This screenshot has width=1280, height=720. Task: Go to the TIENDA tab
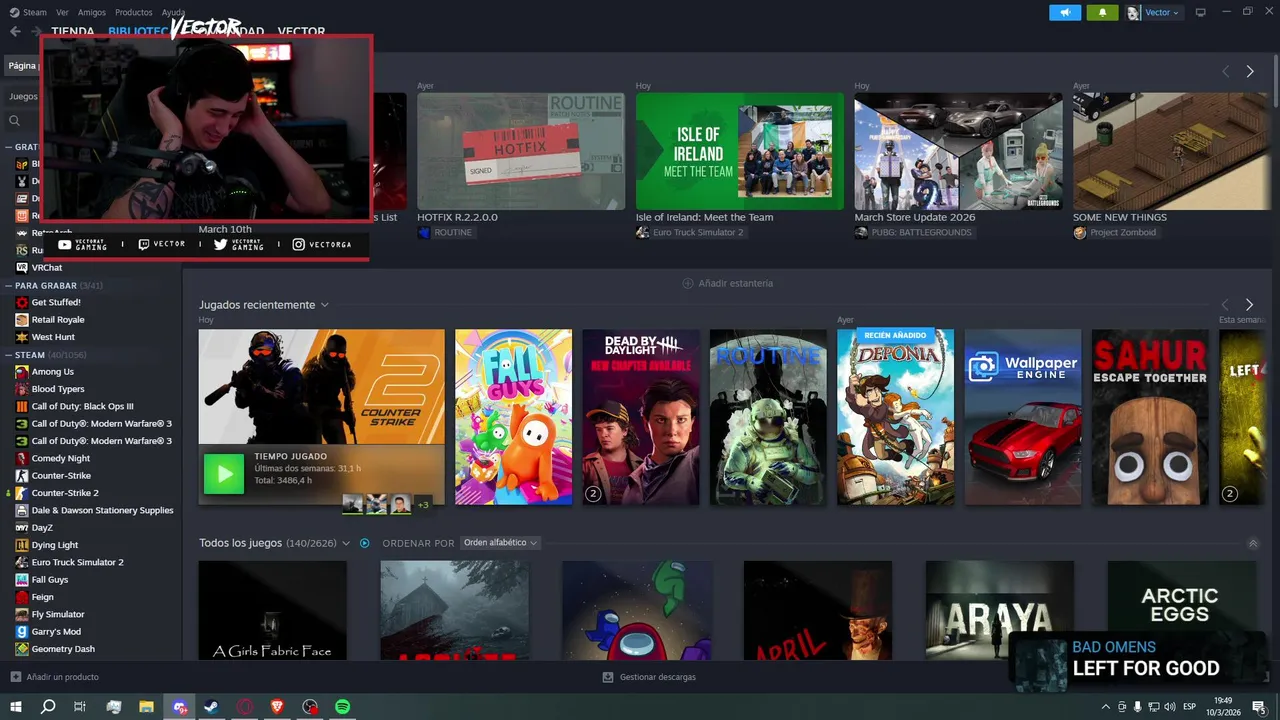tap(73, 32)
